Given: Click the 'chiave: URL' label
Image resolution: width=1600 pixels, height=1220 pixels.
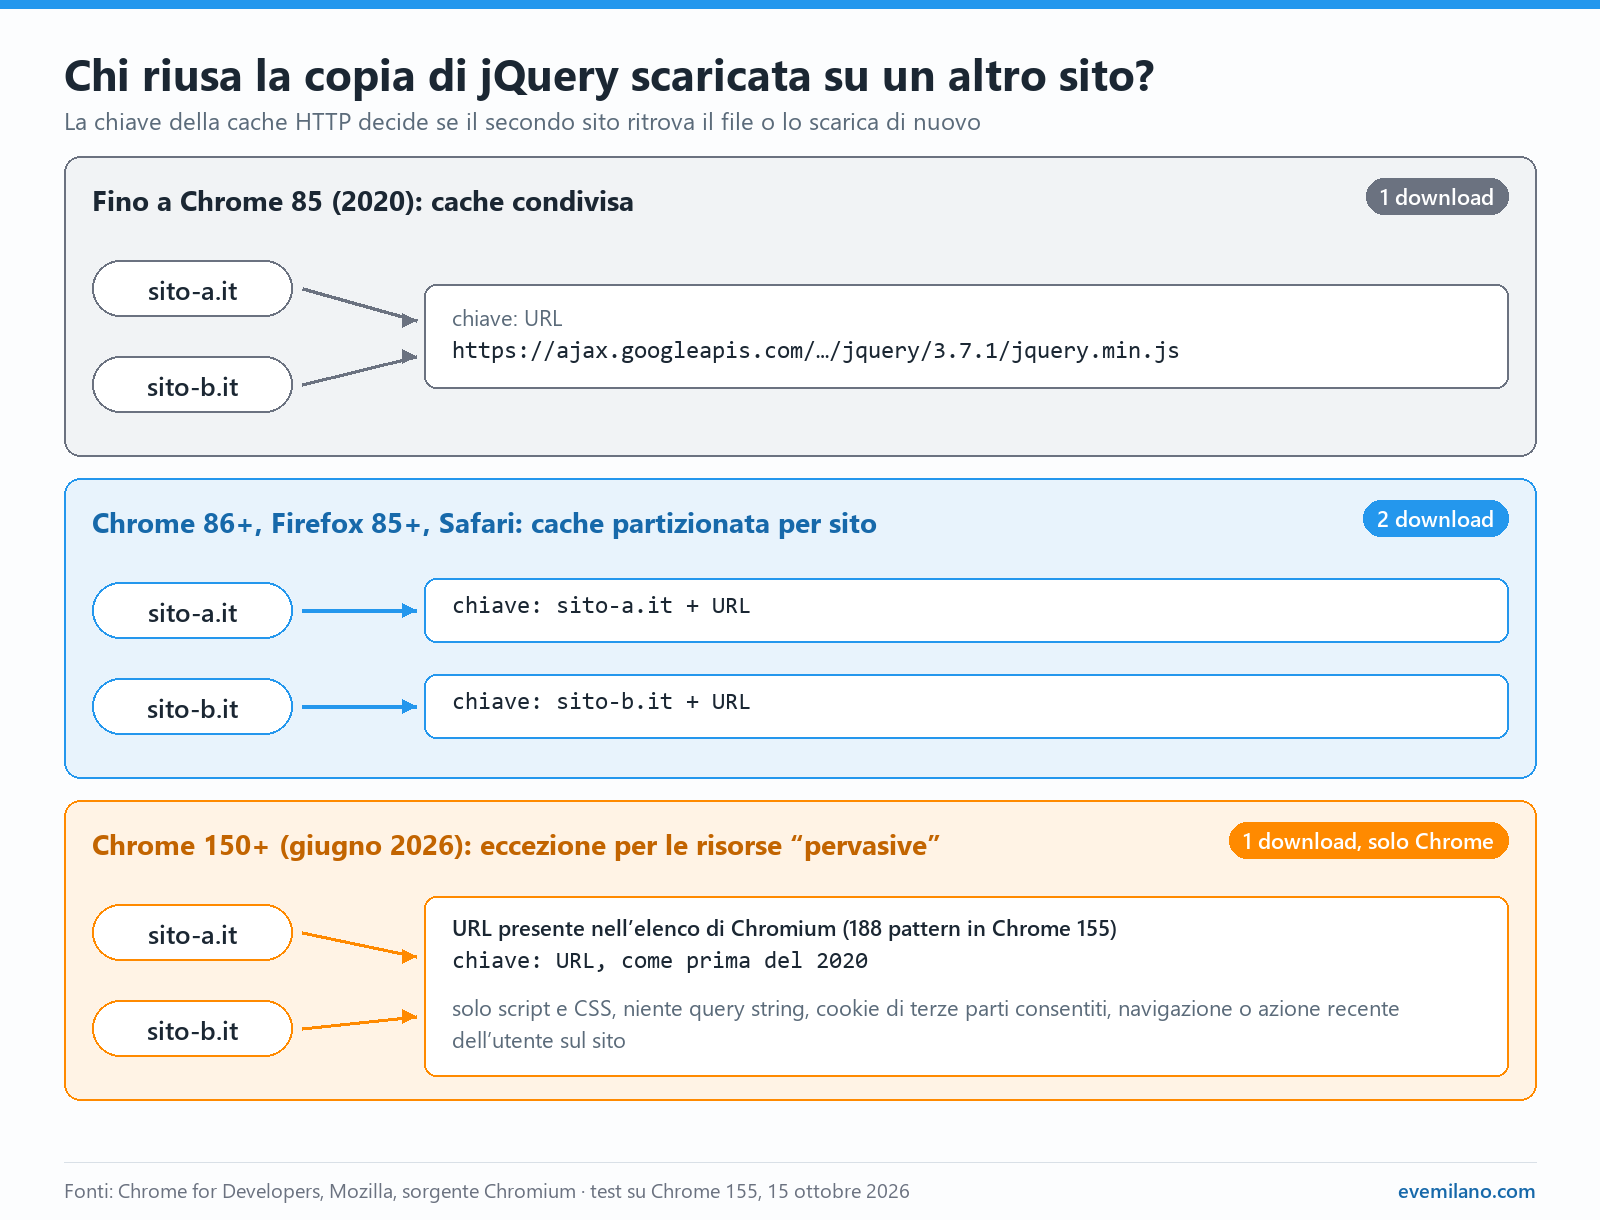Looking at the screenshot, I should point(507,318).
